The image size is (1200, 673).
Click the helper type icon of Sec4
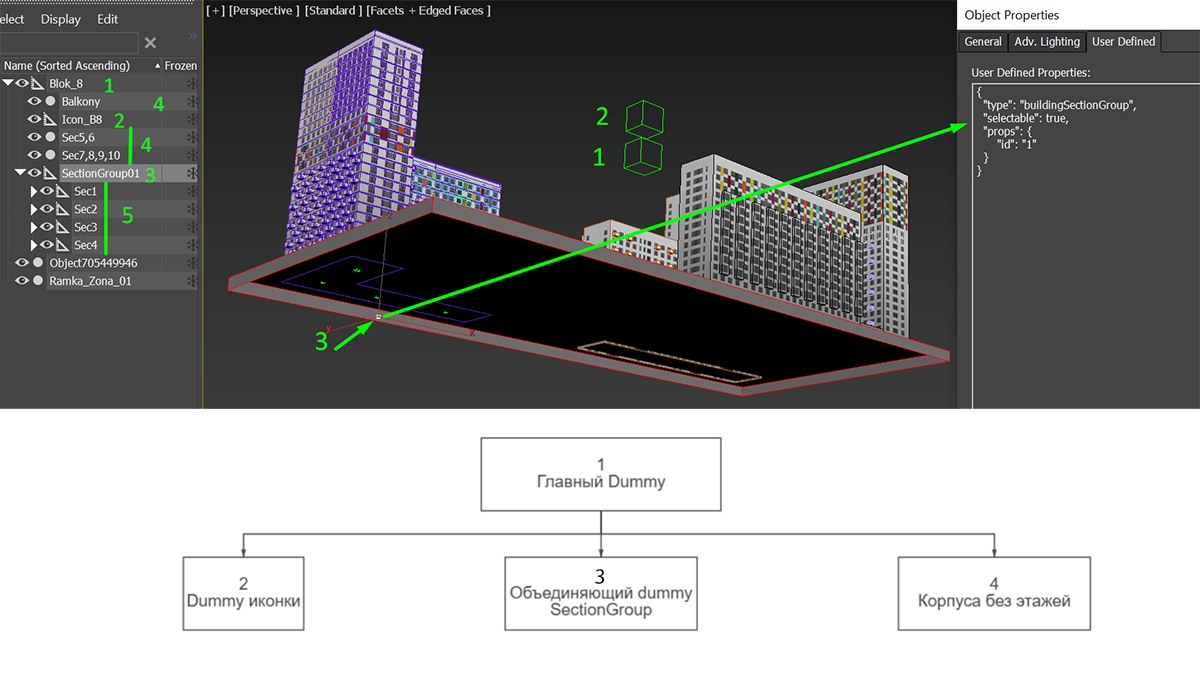coord(63,245)
